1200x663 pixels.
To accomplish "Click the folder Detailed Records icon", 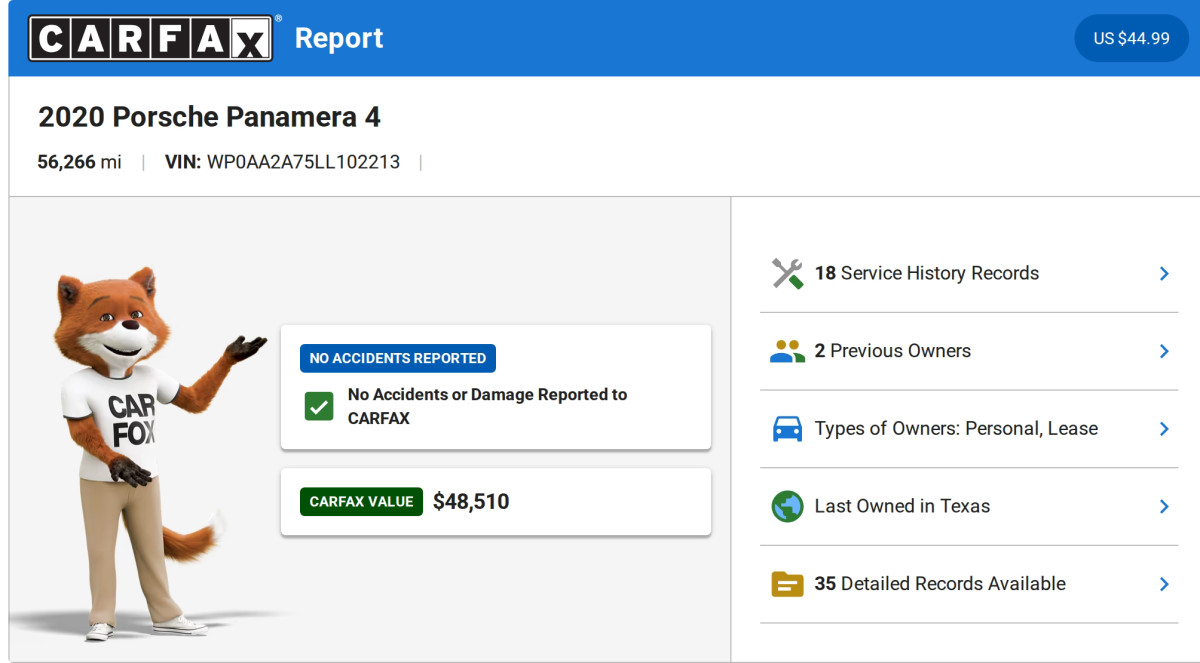I will (788, 584).
